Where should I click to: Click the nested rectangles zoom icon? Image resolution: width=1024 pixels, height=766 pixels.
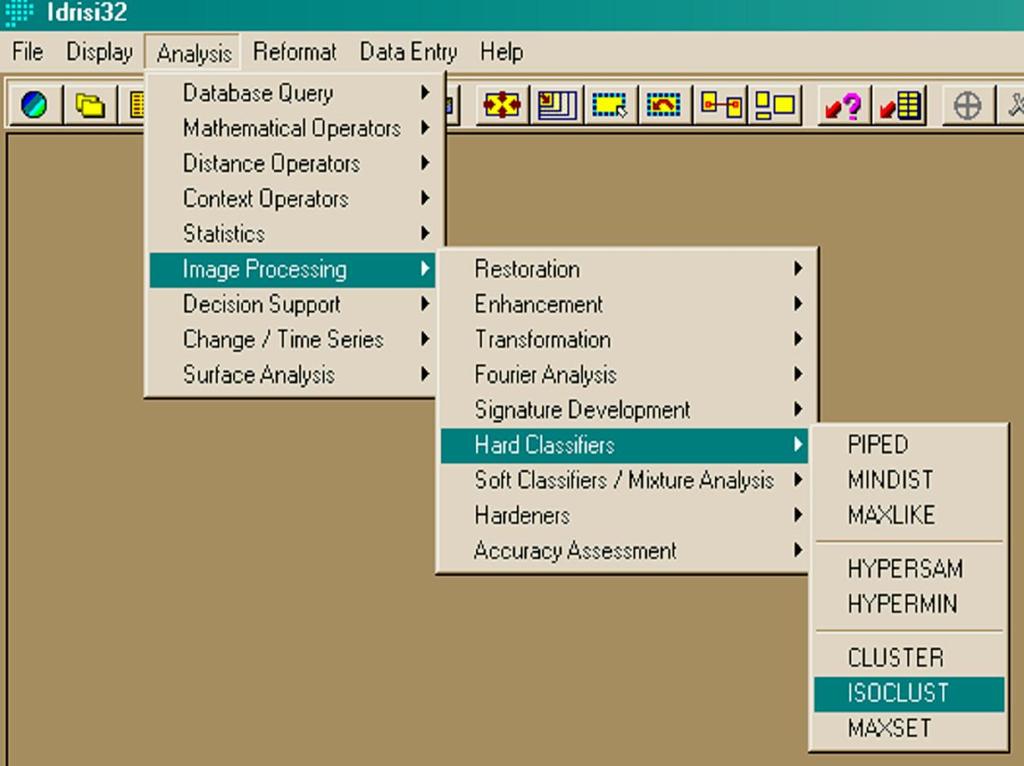(x=557, y=104)
